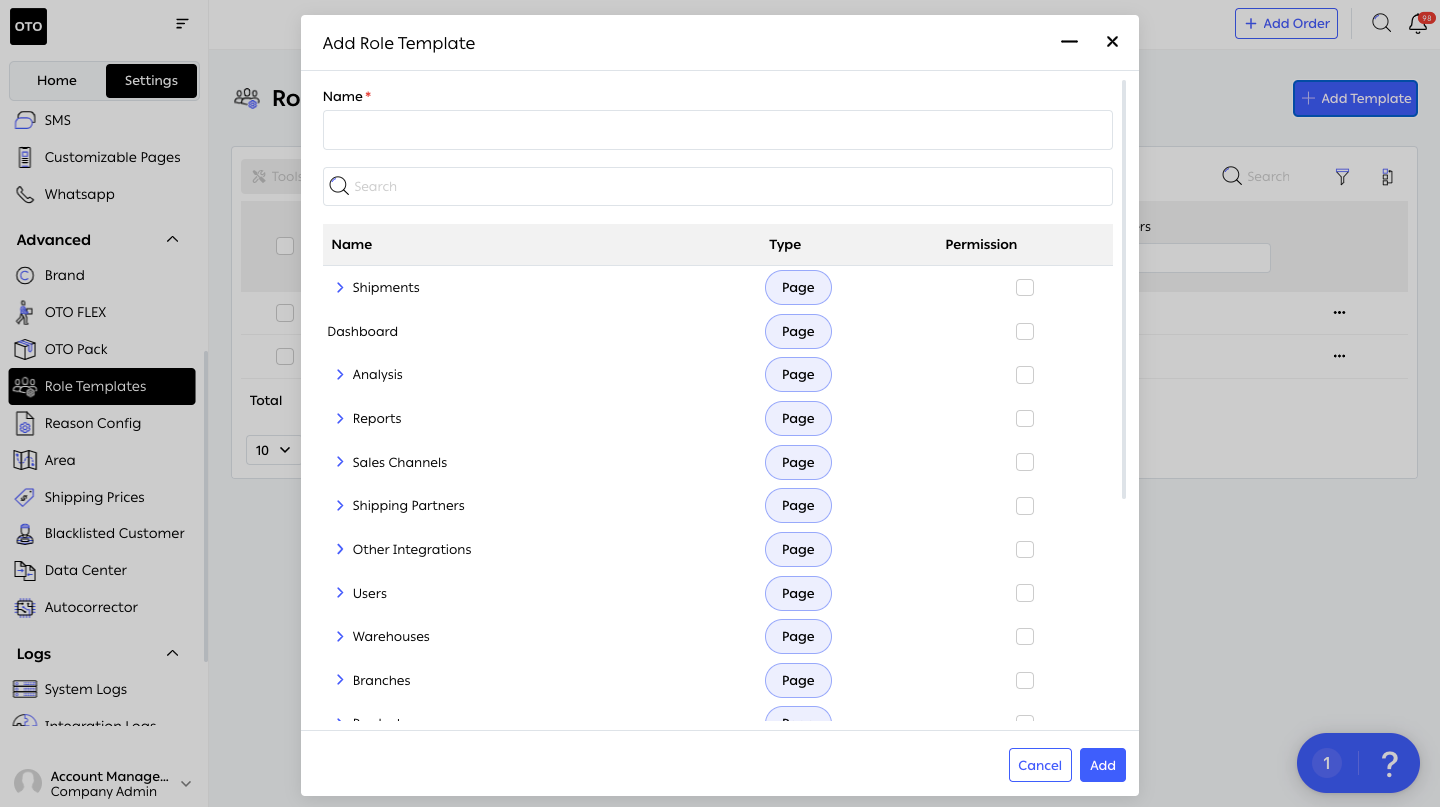The image size is (1440, 807).
Task: Enable the Shipments permission checkbox
Action: 1024,288
